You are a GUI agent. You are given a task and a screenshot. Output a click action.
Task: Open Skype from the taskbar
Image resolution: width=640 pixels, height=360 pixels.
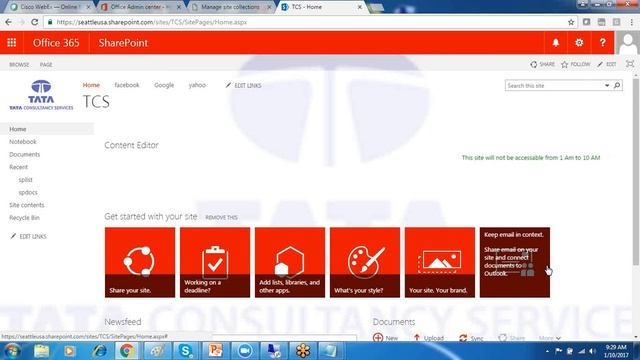coord(186,351)
